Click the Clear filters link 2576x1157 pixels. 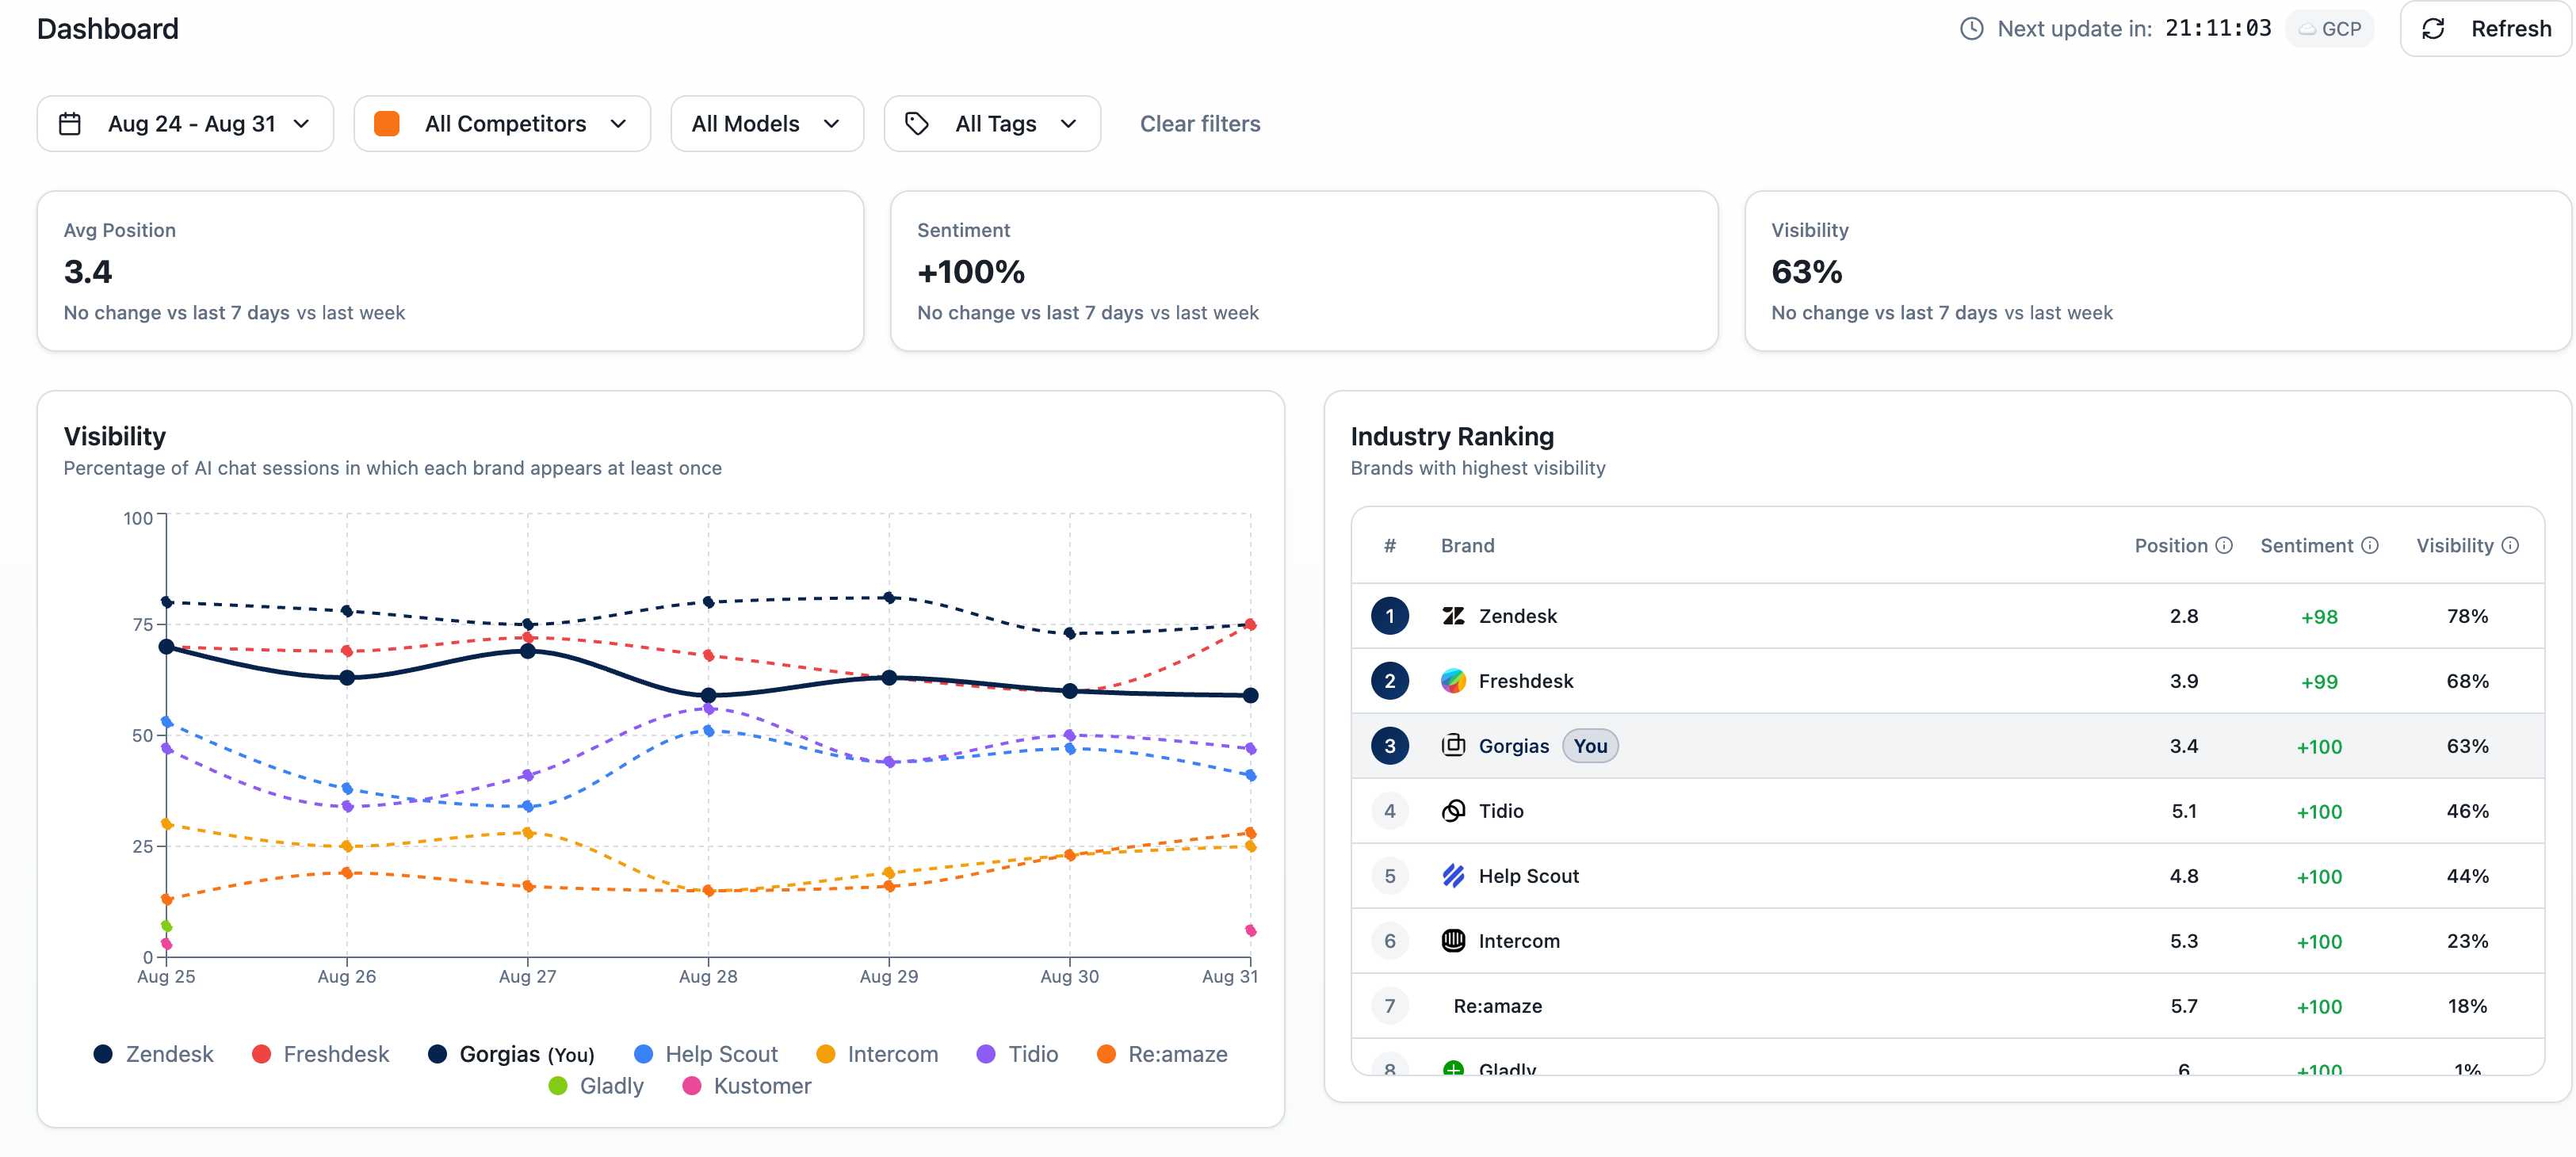pos(1200,124)
